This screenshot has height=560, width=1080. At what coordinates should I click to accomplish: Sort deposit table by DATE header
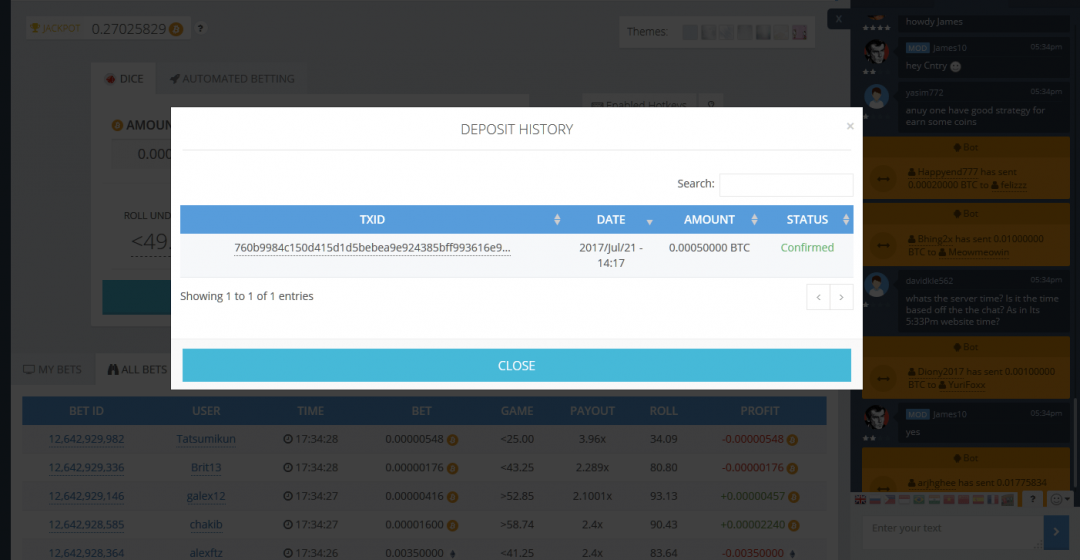click(x=611, y=220)
